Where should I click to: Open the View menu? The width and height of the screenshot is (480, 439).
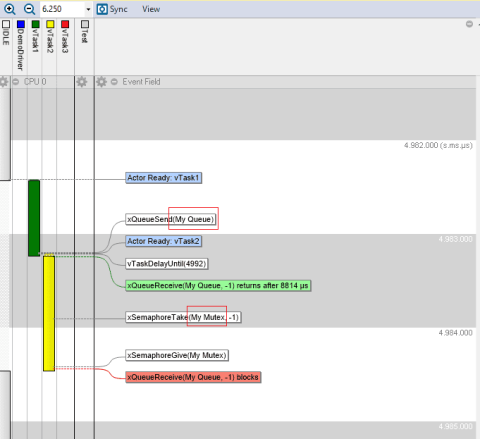[x=151, y=9]
